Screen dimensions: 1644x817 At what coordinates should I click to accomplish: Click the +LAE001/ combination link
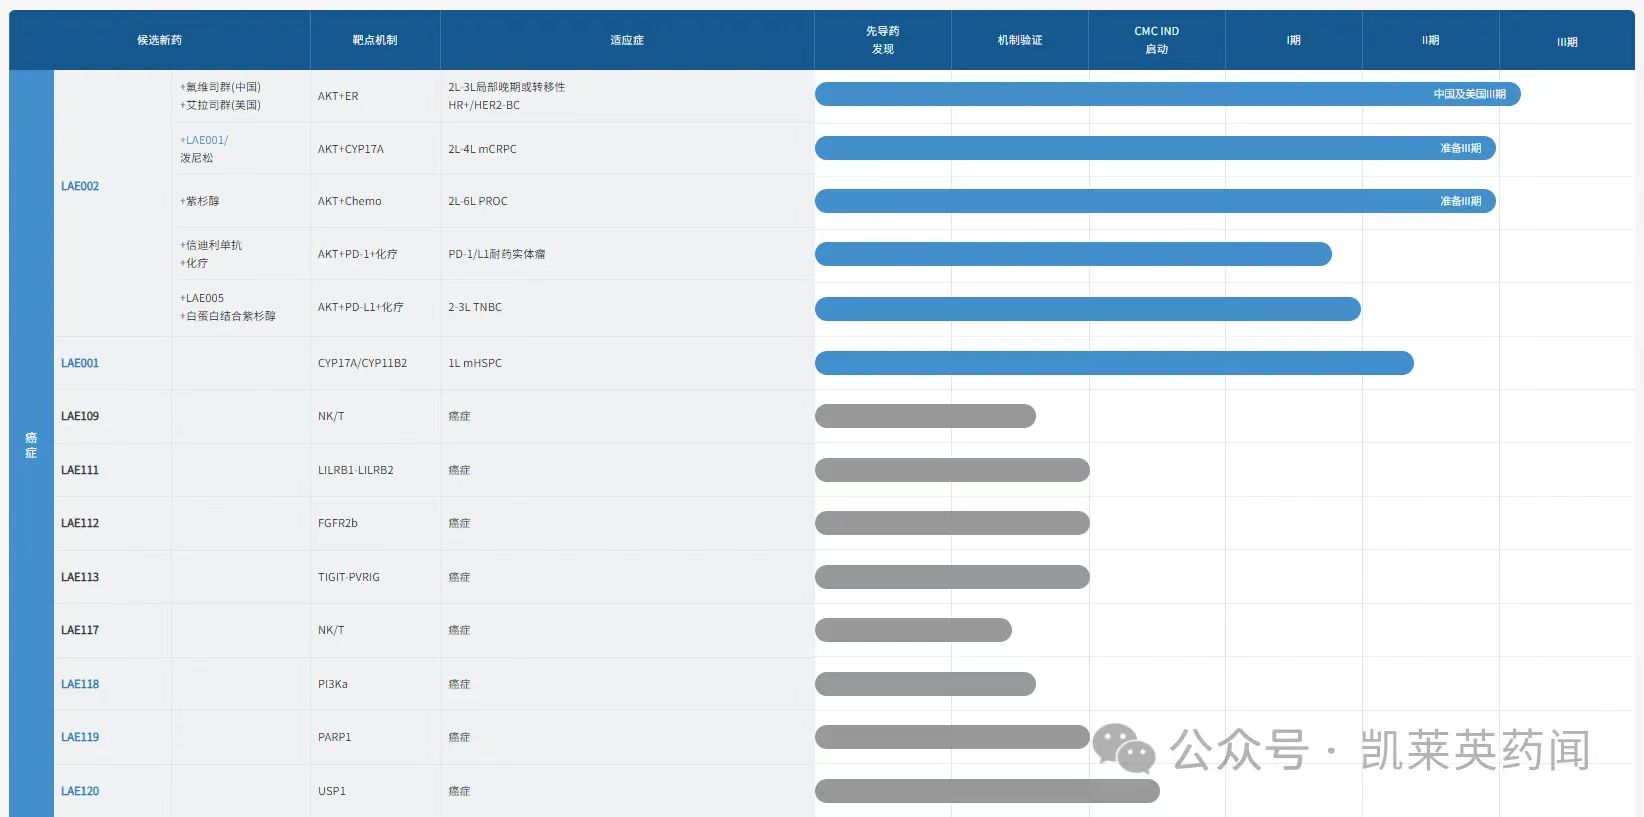pos(204,140)
